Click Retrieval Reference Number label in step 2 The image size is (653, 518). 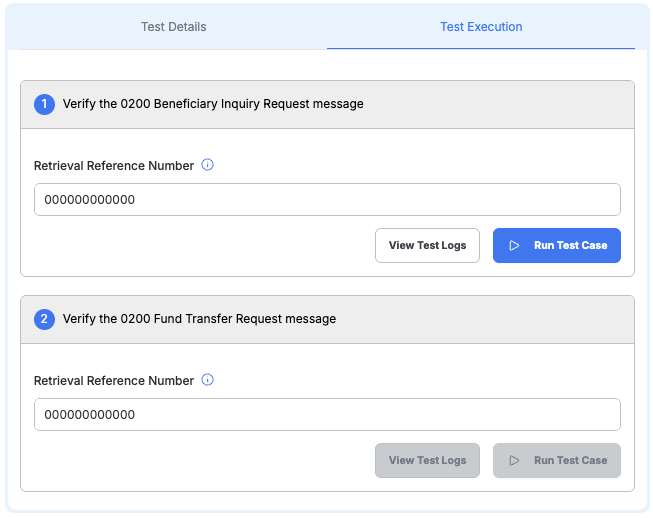[x=114, y=381]
